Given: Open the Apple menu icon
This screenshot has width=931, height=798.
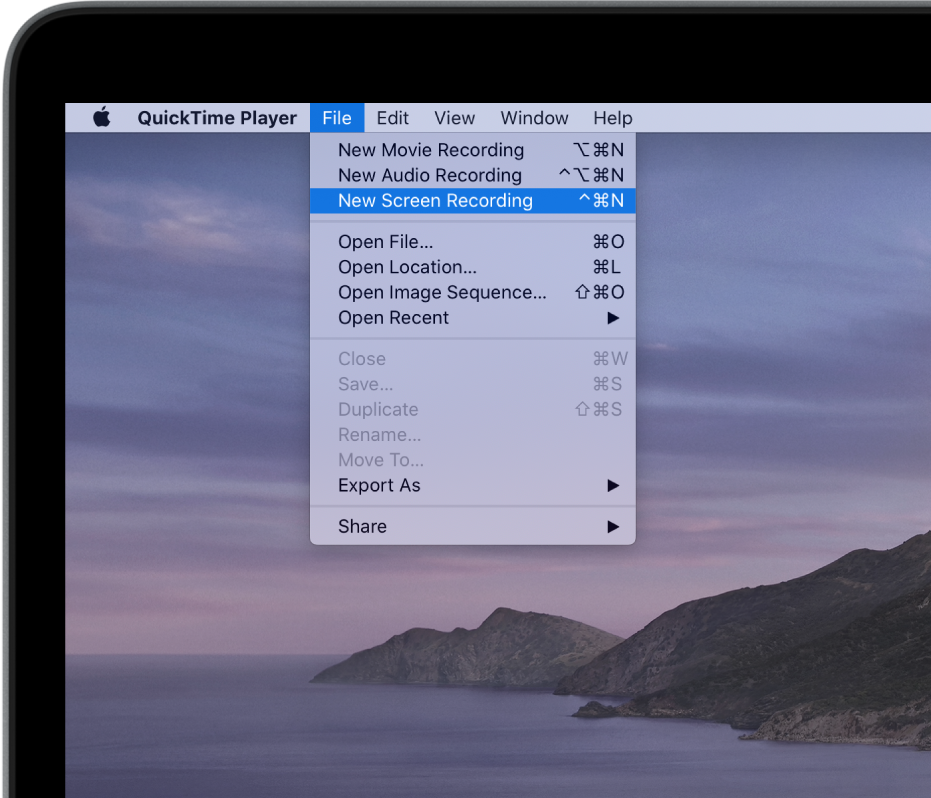Looking at the screenshot, I should [x=102, y=118].
